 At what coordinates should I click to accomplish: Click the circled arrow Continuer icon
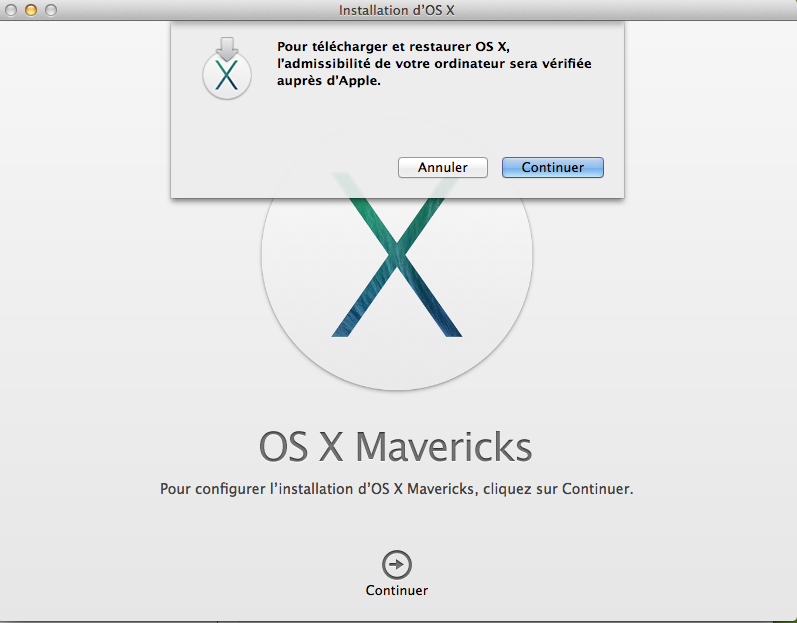coord(396,564)
